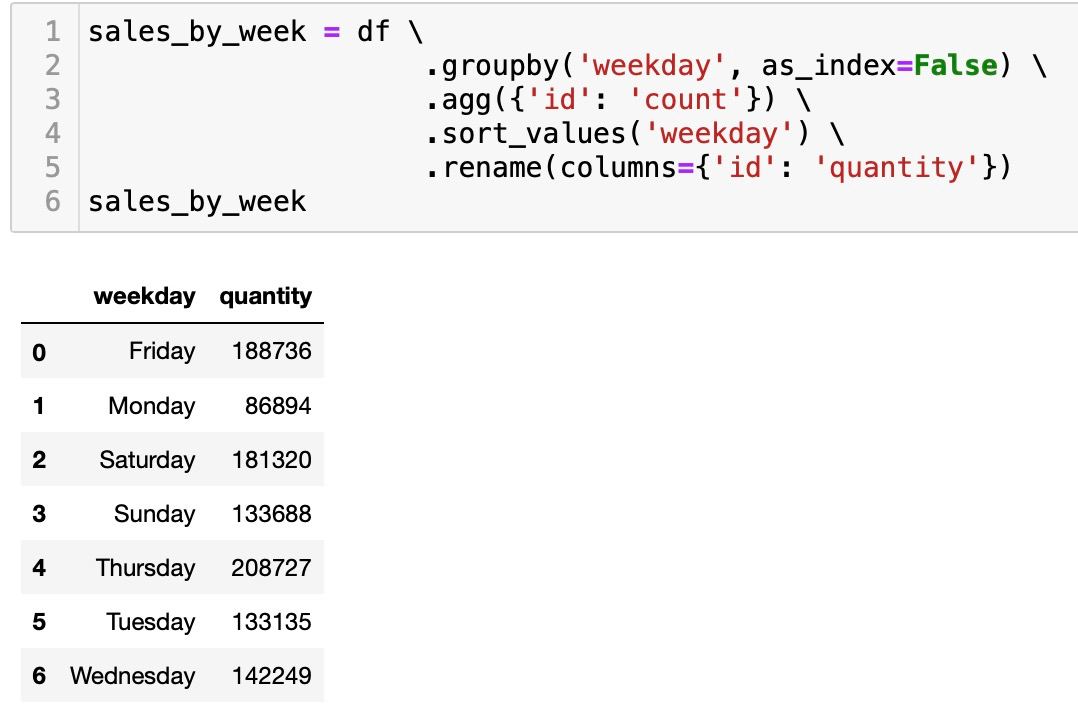The image size is (1078, 714).
Task: Select the 'Sunday' cell
Action: 155,513
